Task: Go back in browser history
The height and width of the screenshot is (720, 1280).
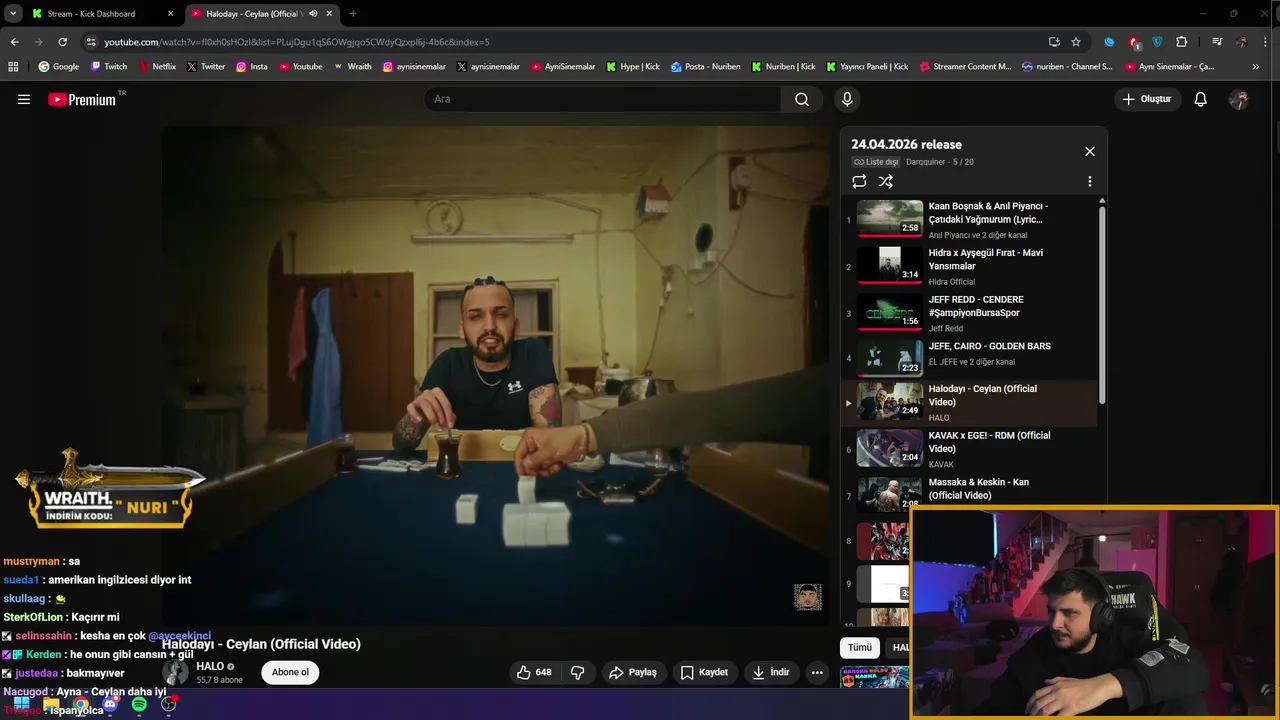Action: pyautogui.click(x=14, y=42)
